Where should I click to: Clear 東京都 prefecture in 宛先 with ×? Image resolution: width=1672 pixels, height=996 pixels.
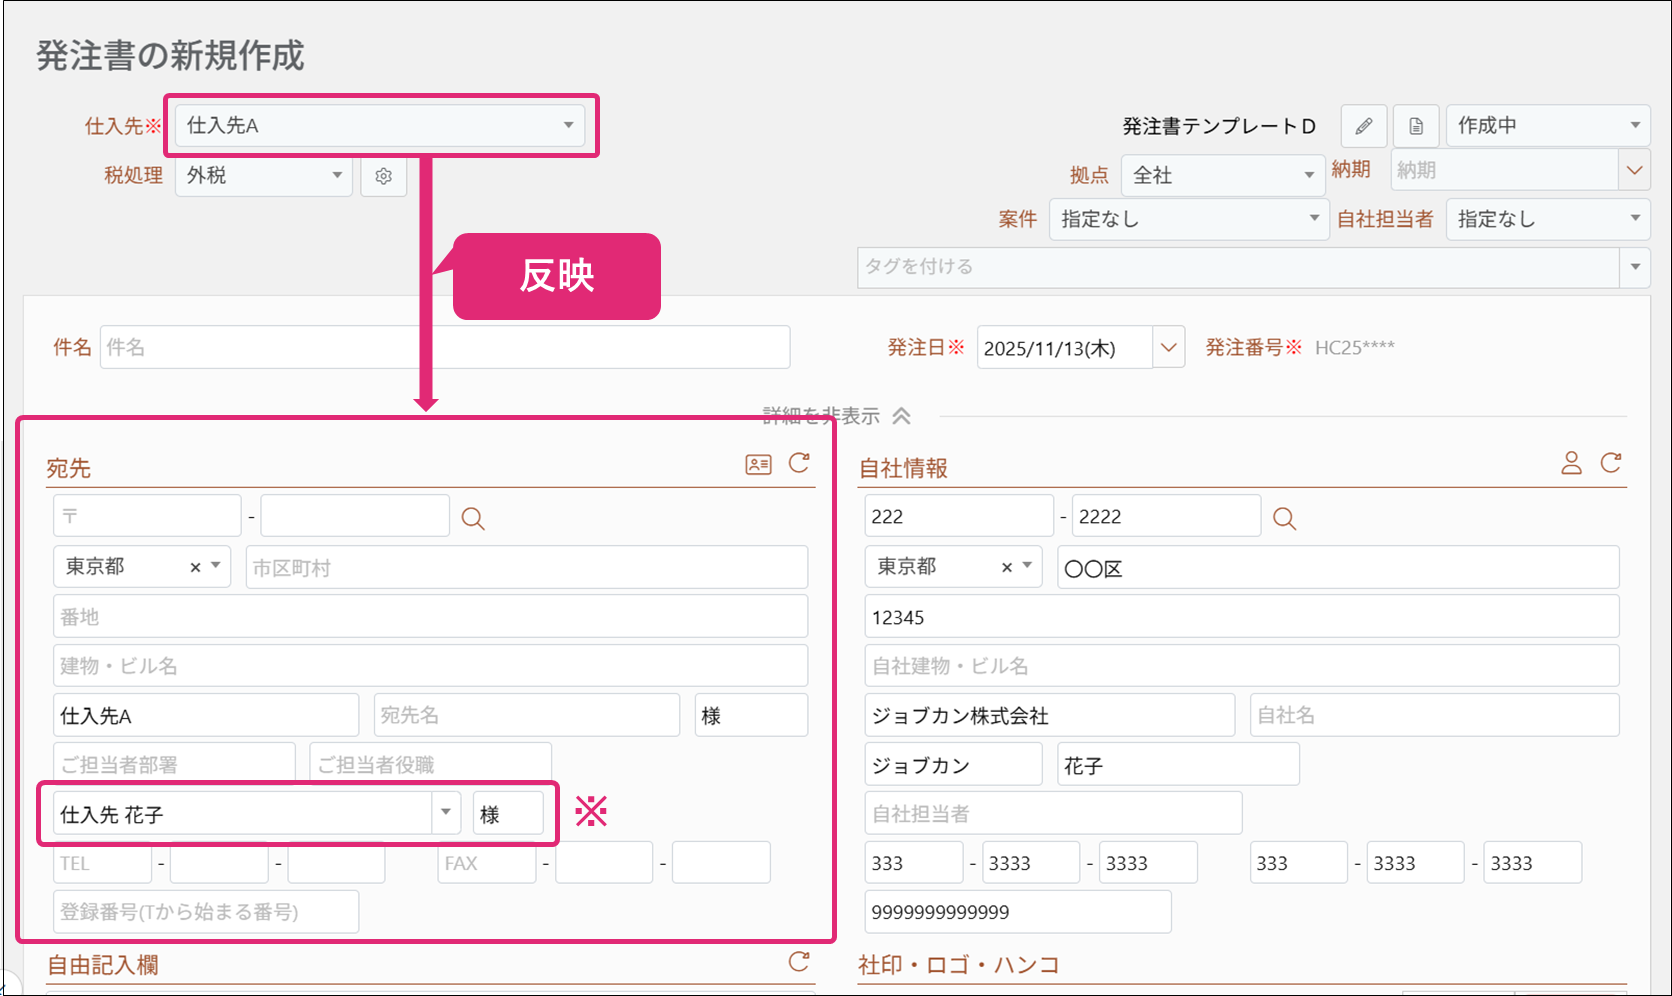pyautogui.click(x=195, y=567)
